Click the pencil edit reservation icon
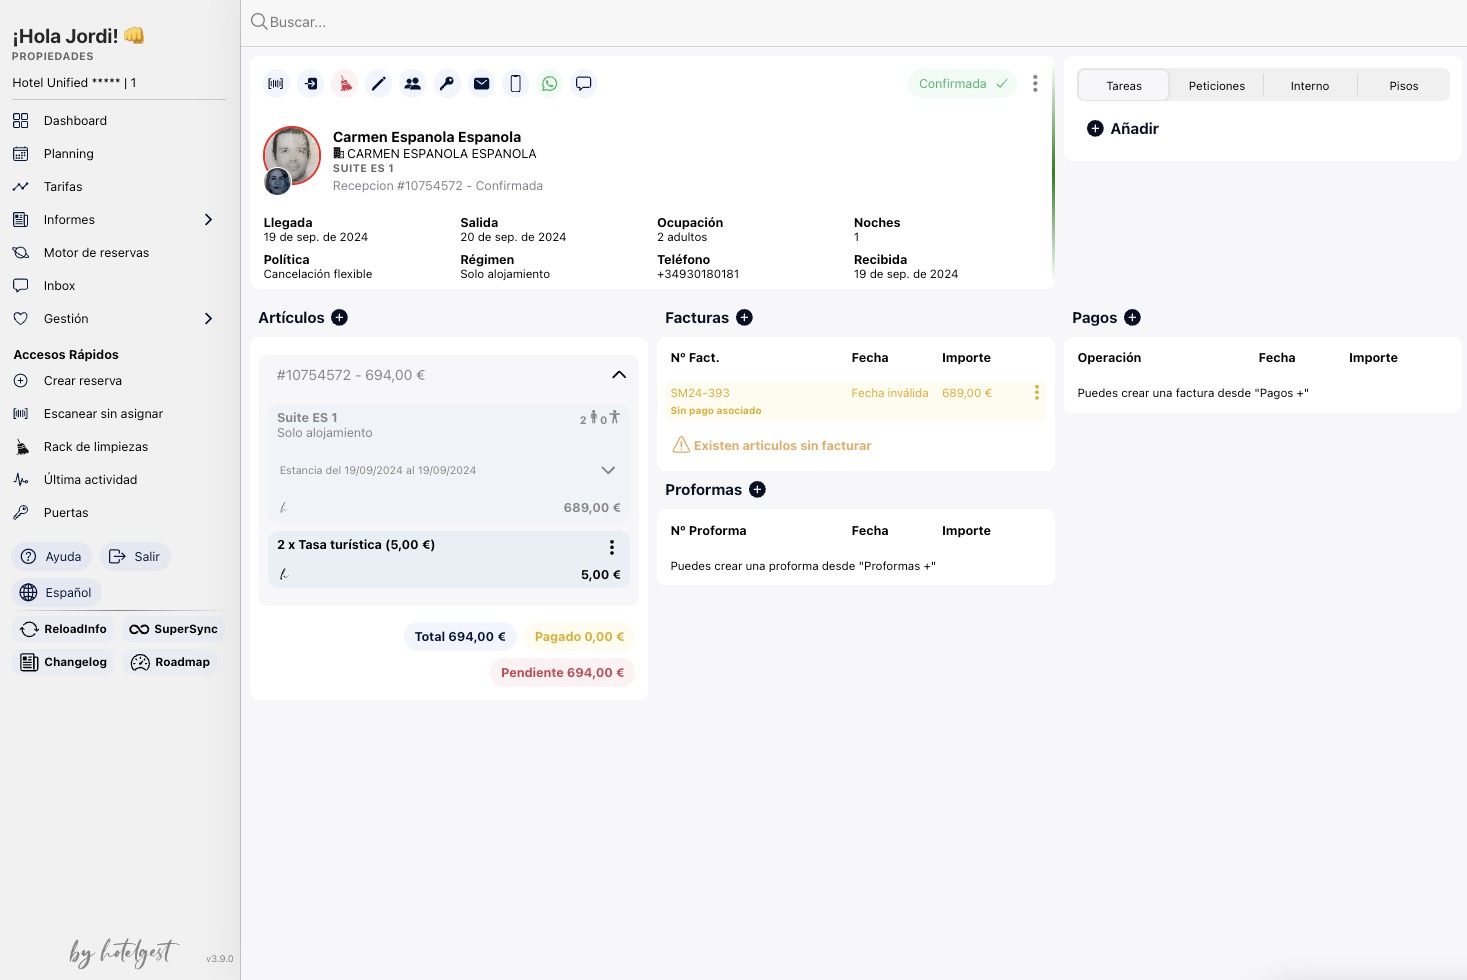 (x=379, y=84)
